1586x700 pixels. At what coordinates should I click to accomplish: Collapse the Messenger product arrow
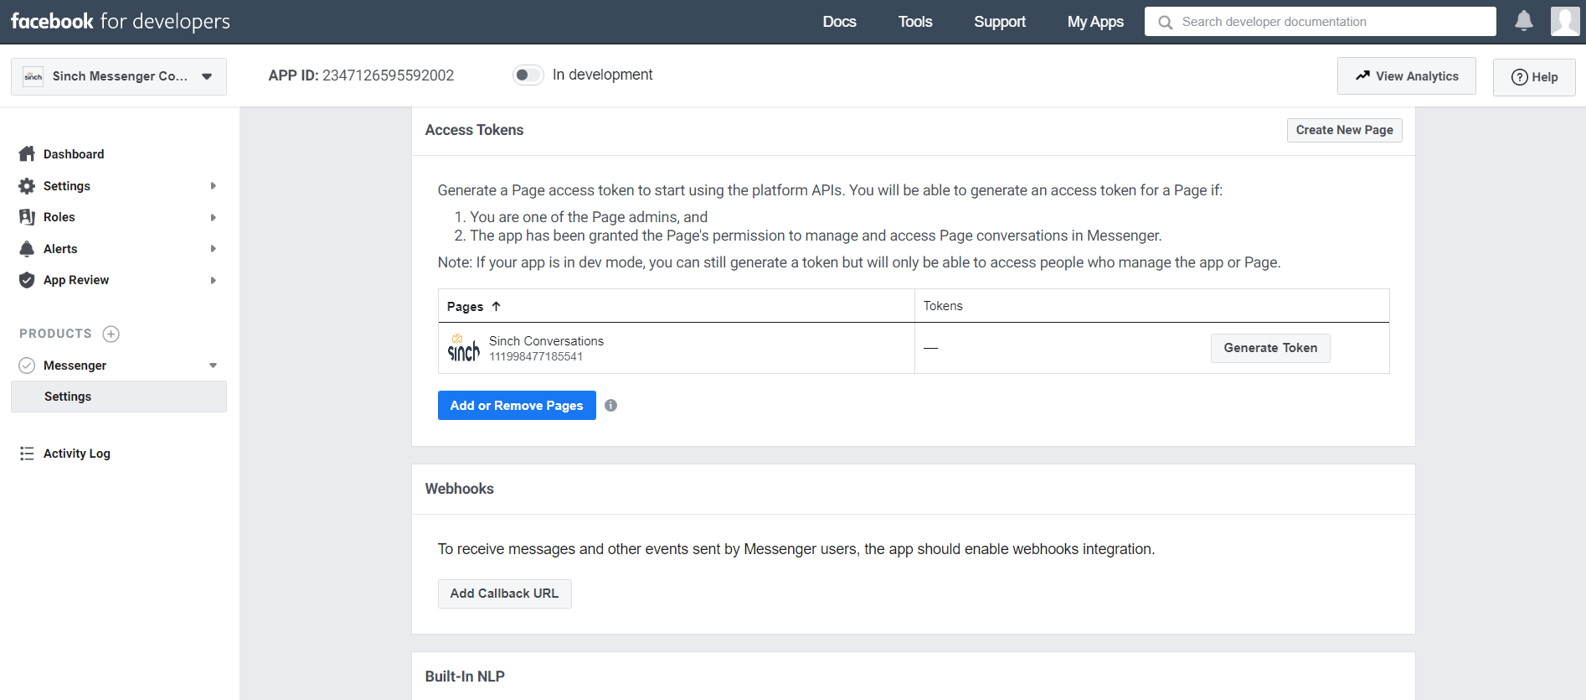(213, 366)
